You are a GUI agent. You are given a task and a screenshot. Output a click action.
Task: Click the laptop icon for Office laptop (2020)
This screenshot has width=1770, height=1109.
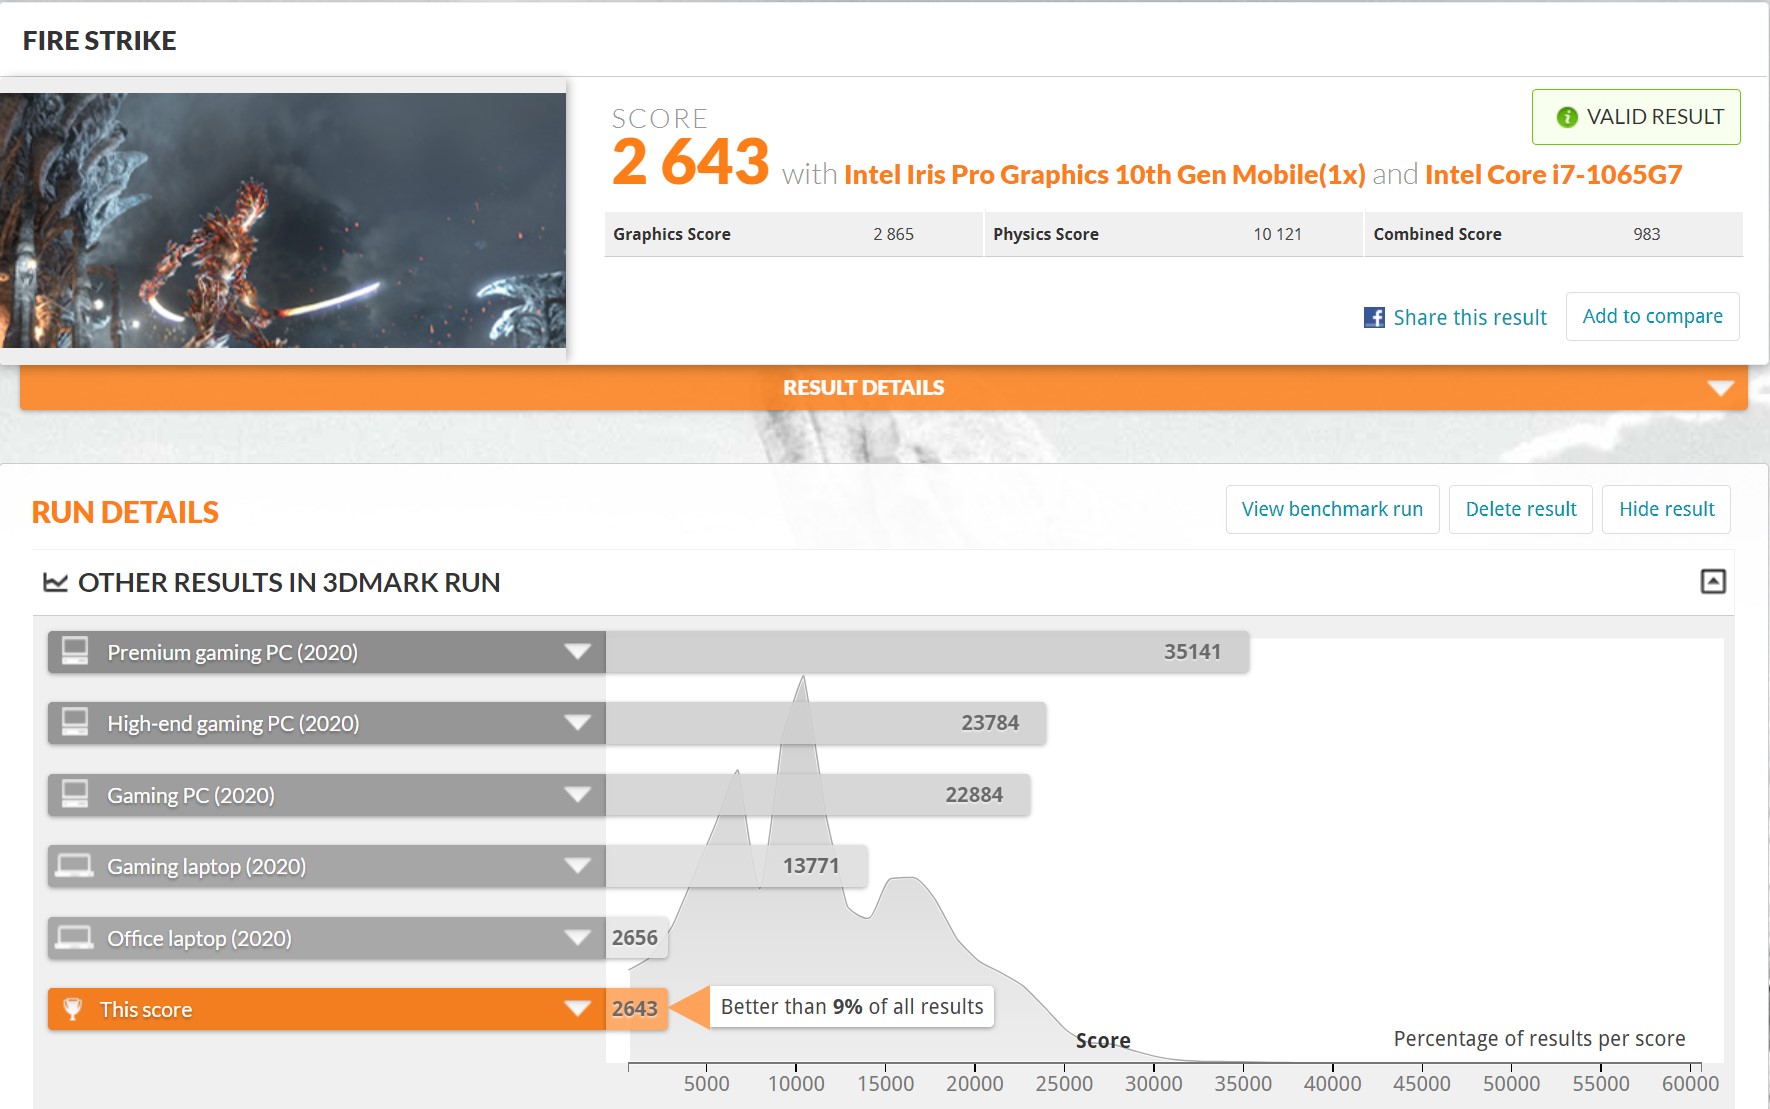(x=74, y=937)
